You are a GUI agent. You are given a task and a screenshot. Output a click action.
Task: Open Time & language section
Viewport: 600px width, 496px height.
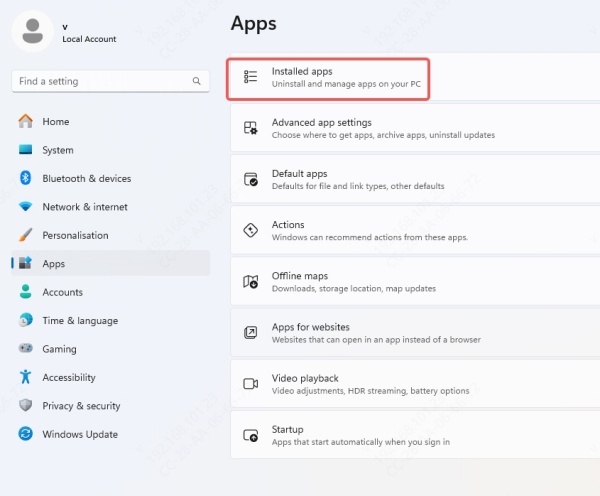tap(111, 320)
